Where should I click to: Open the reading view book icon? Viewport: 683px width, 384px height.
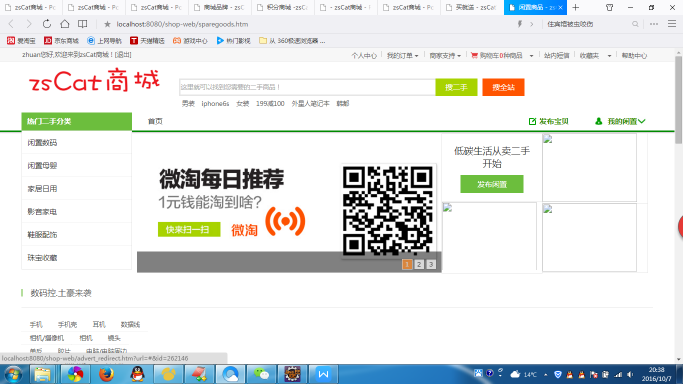[82, 24]
